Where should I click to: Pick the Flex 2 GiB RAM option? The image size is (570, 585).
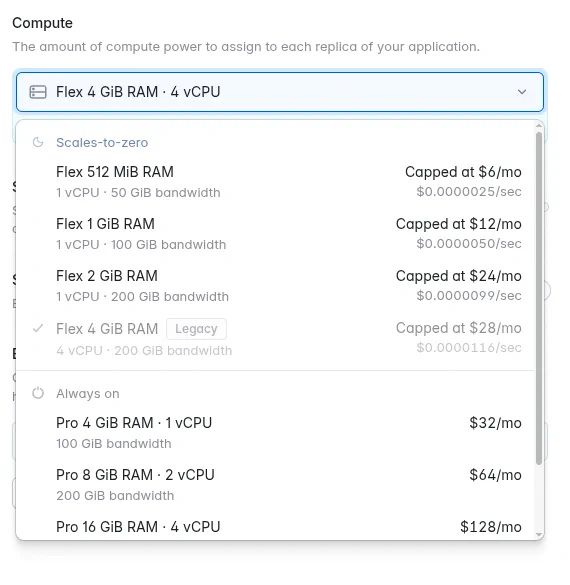tap(276, 286)
